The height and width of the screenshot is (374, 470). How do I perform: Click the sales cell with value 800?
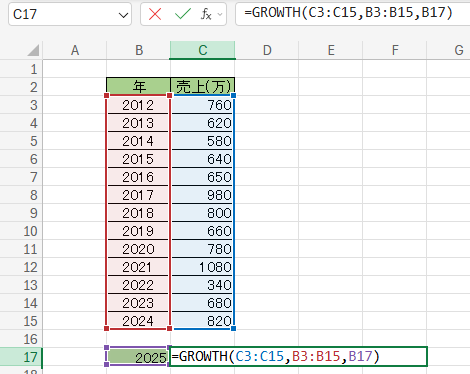pos(203,213)
